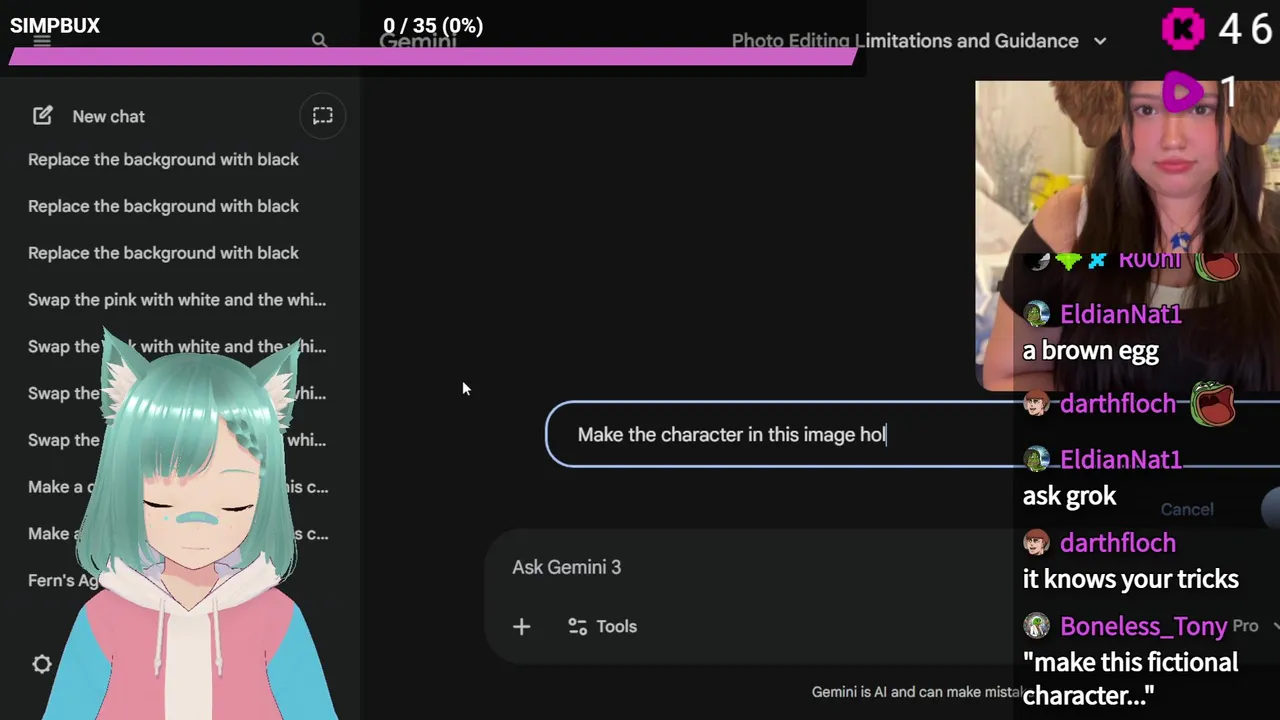This screenshot has width=1280, height=720.
Task: Click username EldianNat1 above a brown egg
Action: (x=1120, y=314)
